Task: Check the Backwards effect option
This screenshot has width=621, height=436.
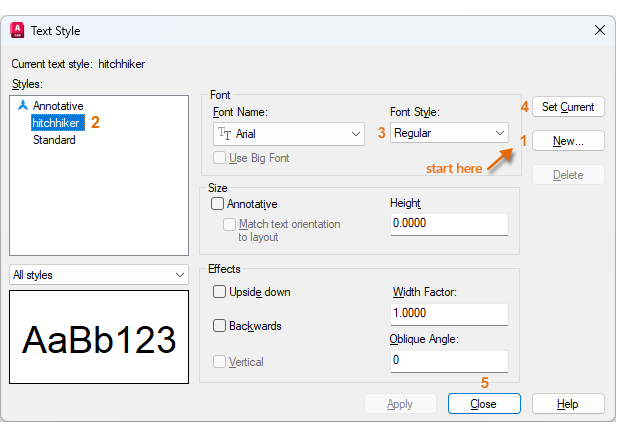Action: click(219, 326)
